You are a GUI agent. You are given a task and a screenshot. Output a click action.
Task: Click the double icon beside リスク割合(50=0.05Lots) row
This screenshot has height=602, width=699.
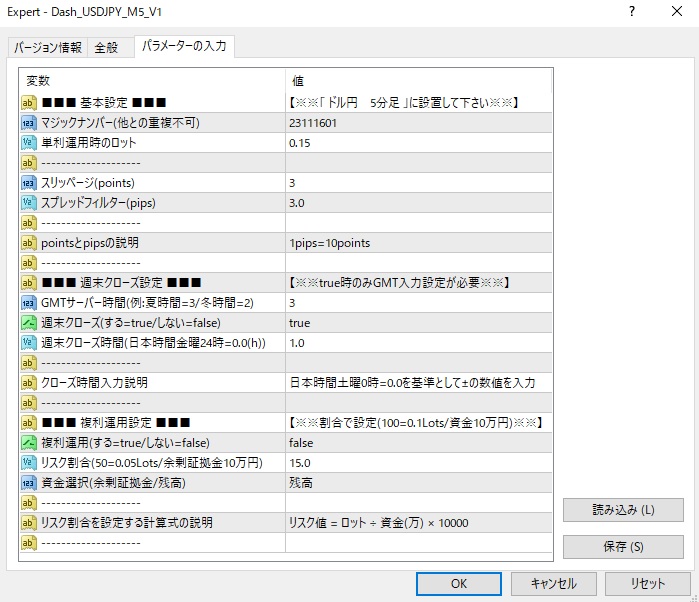(x=29, y=463)
